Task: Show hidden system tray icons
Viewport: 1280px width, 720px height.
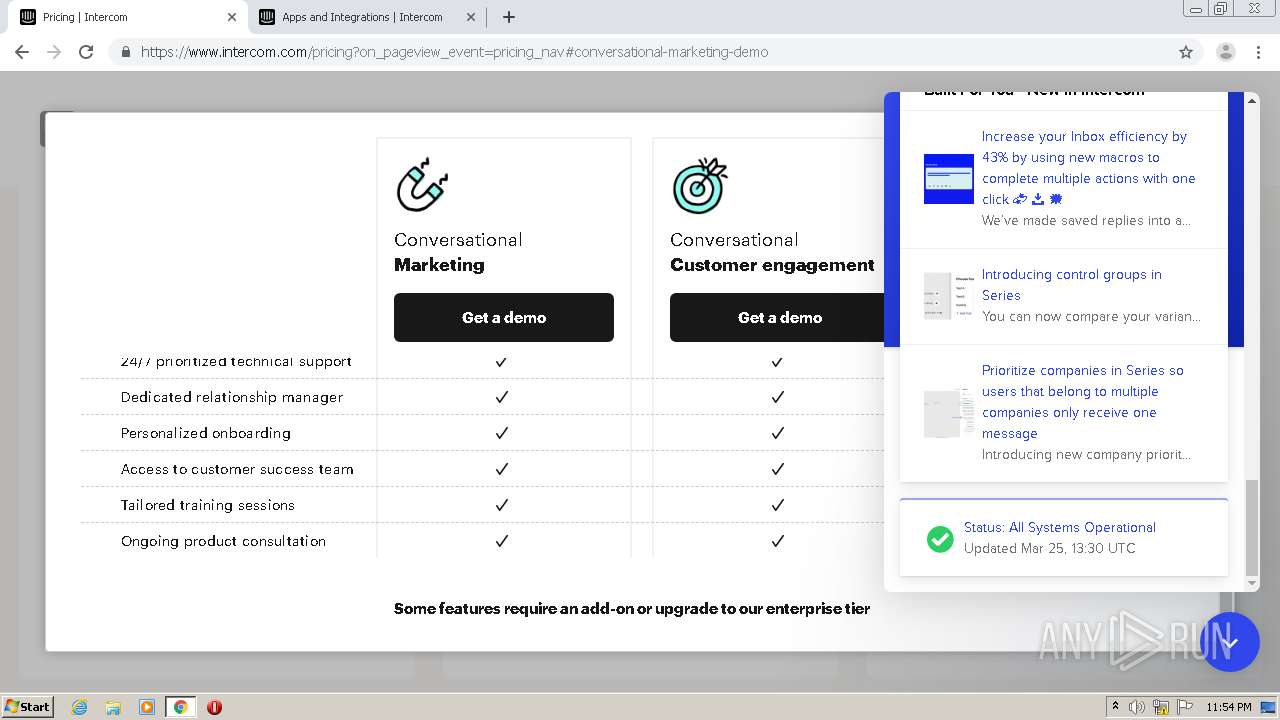Action: (1115, 707)
